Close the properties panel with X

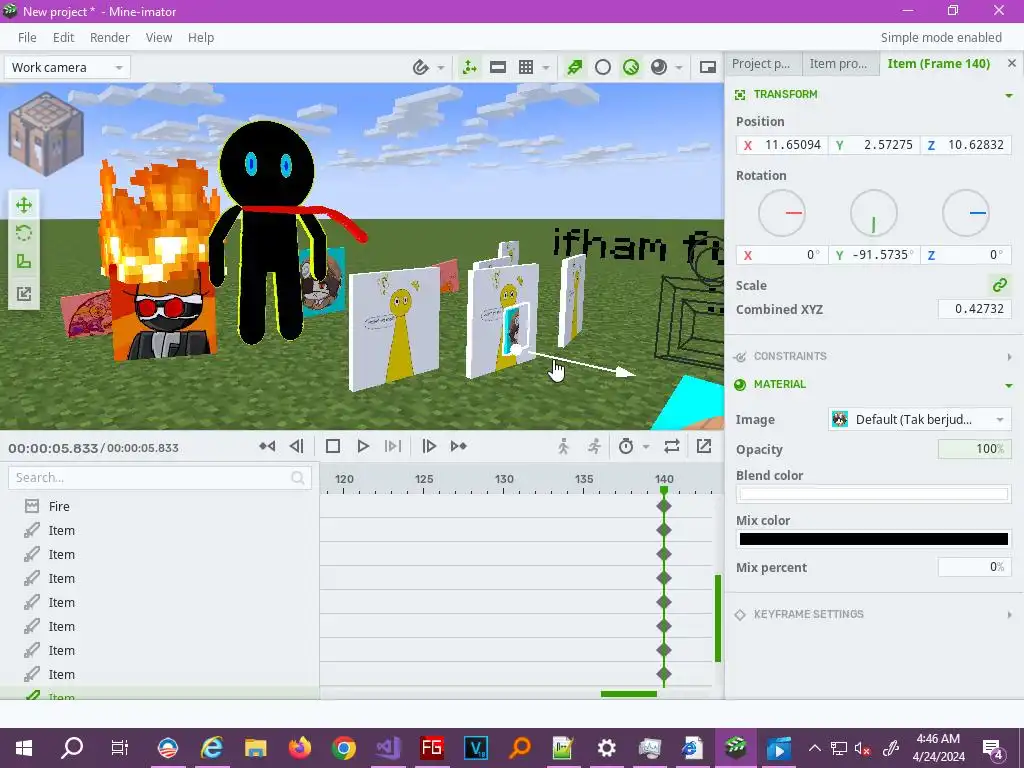point(1012,63)
